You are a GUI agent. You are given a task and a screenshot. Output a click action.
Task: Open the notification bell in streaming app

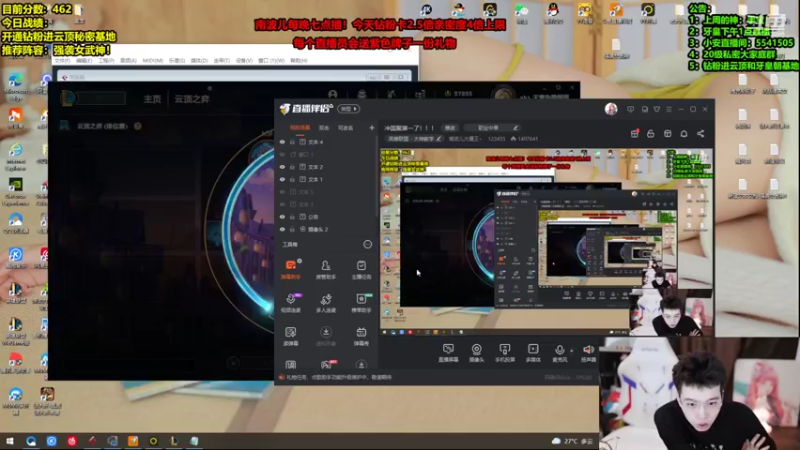point(684,134)
